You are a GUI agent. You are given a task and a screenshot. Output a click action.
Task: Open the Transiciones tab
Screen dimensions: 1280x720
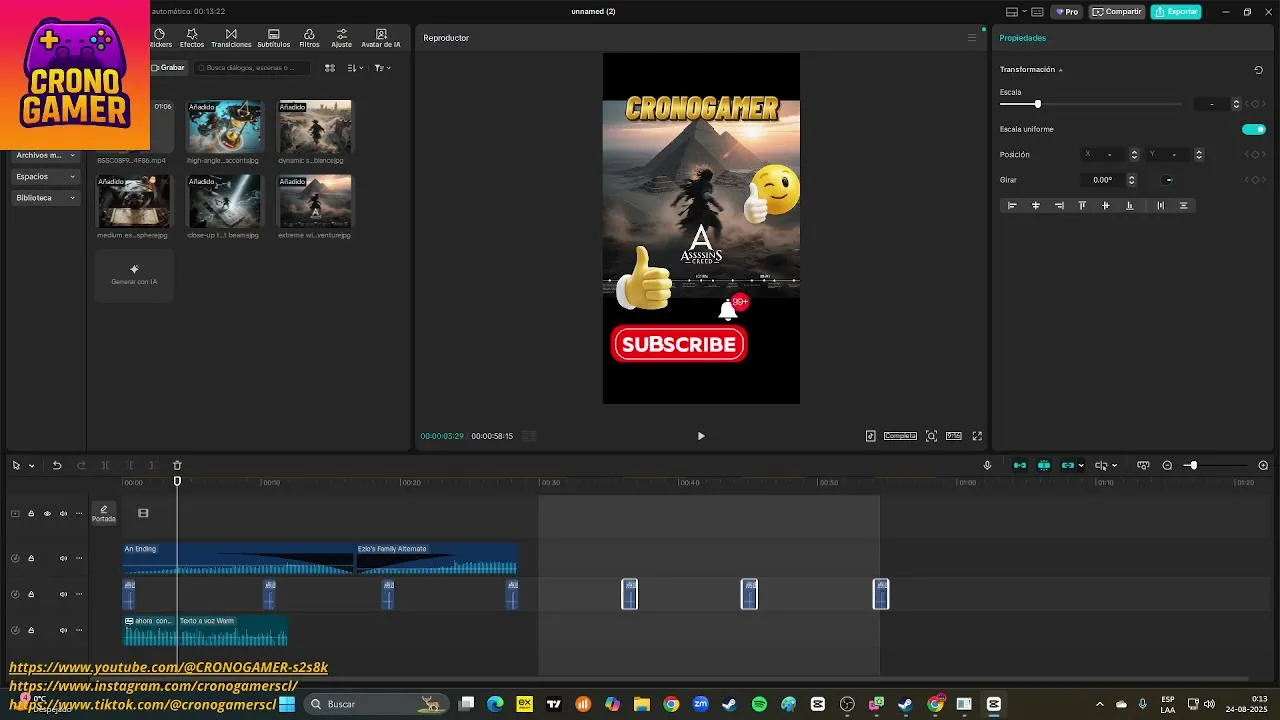pos(231,38)
